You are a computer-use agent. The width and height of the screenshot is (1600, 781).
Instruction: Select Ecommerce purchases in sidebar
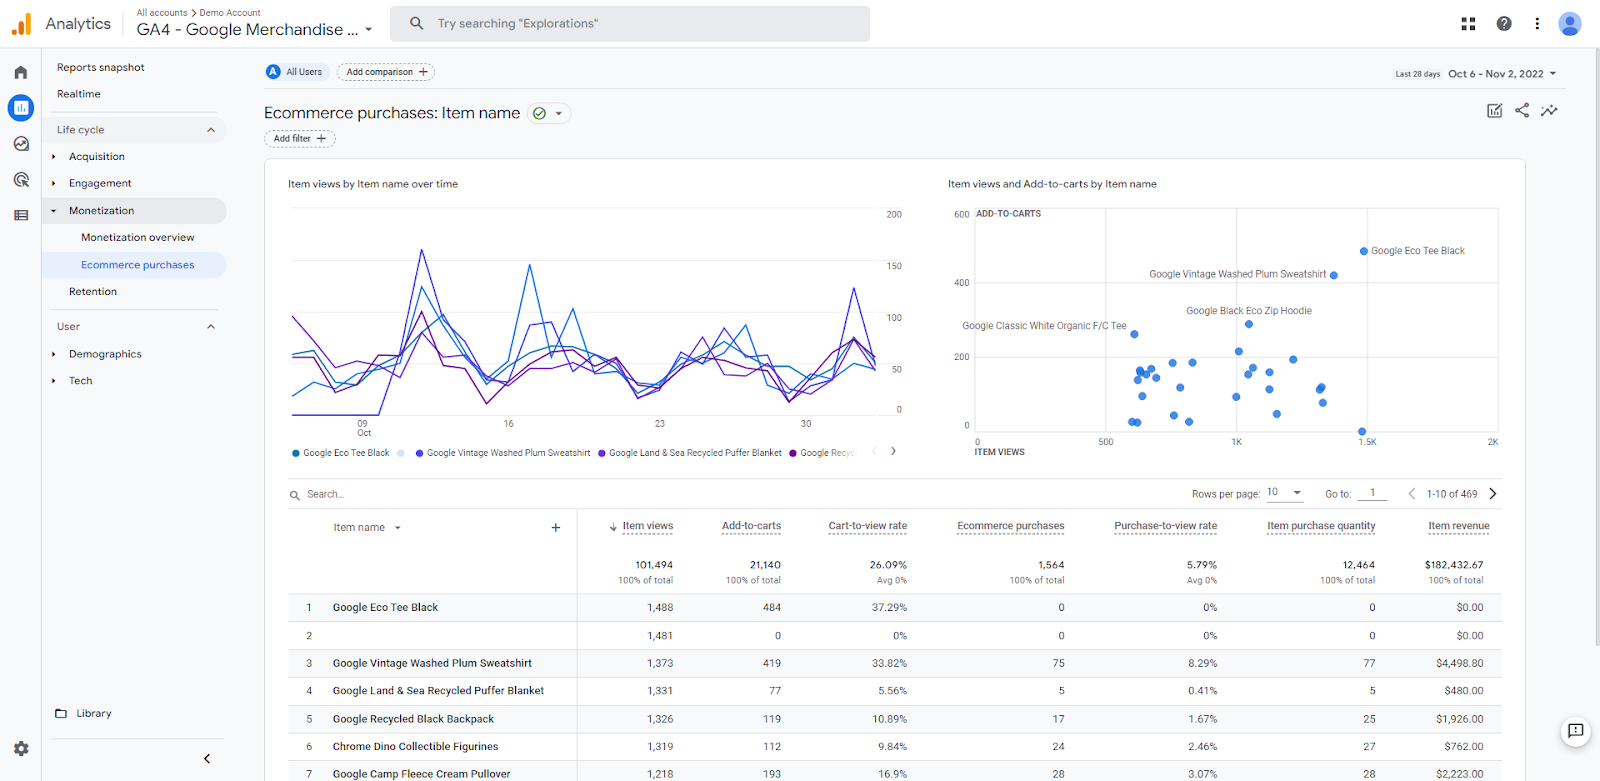[x=137, y=265]
